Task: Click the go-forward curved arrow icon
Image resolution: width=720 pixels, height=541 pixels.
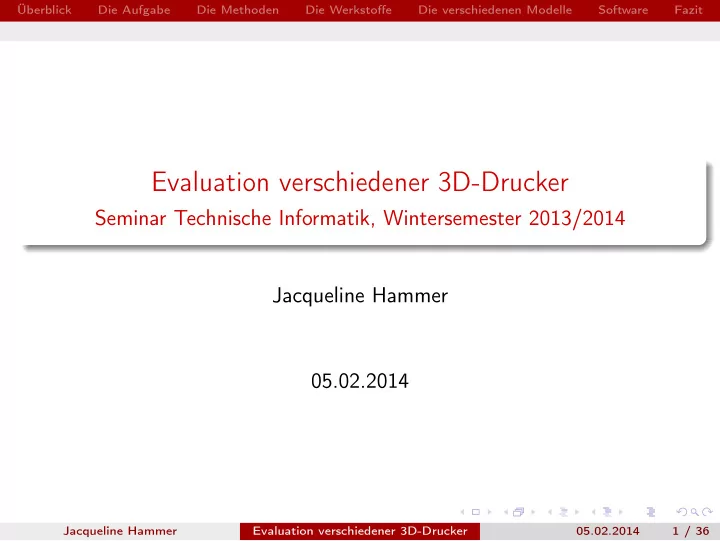Action: [x=707, y=512]
